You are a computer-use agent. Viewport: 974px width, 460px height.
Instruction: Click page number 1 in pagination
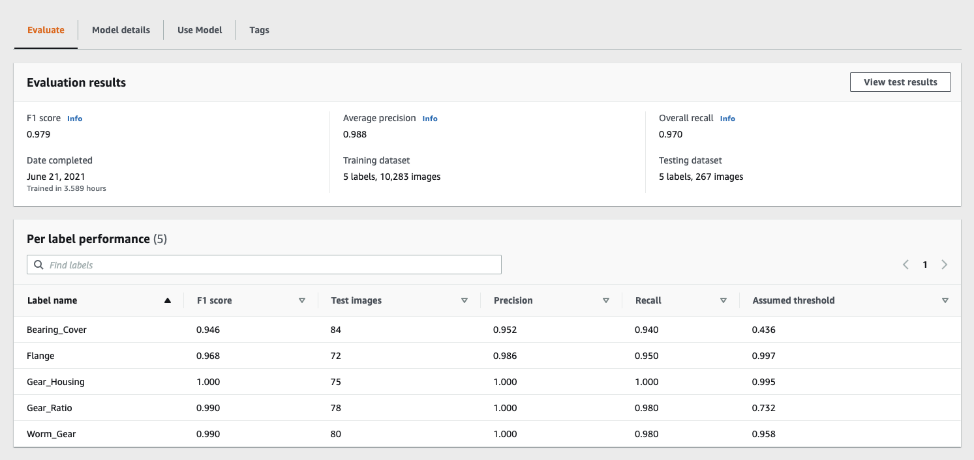pyautogui.click(x=925, y=265)
